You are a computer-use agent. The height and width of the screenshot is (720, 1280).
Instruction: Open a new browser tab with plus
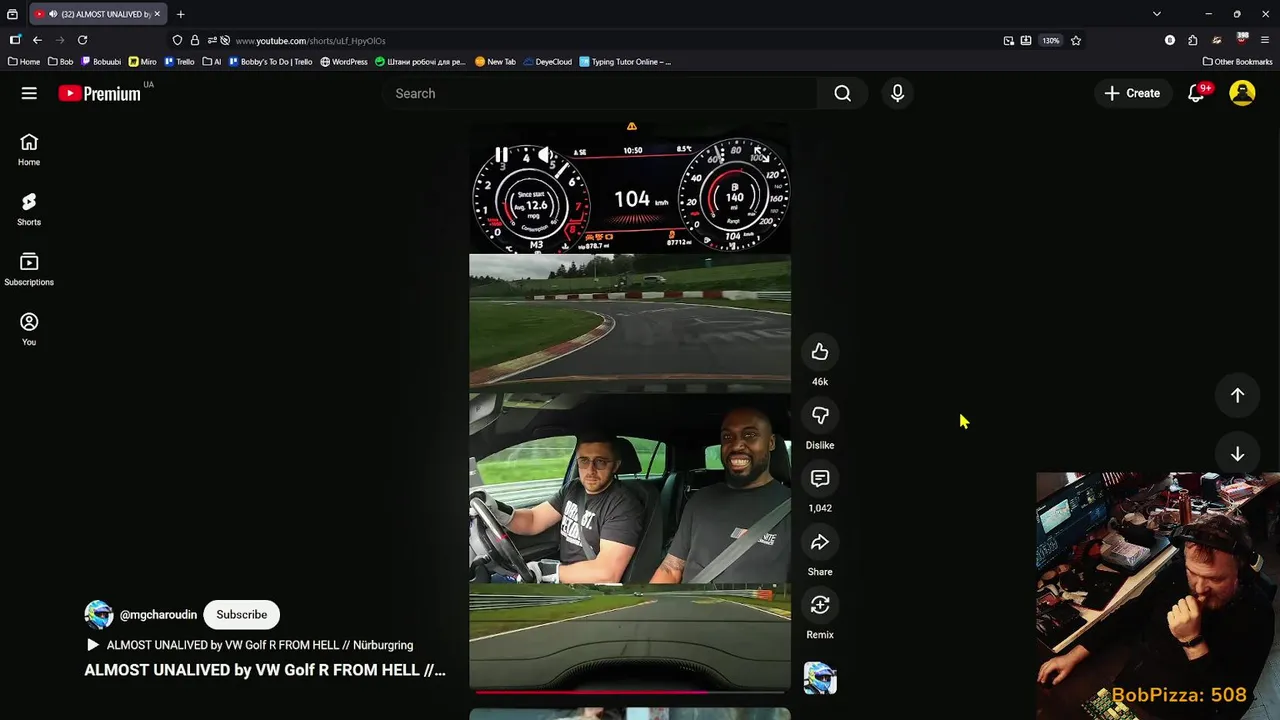pyautogui.click(x=180, y=14)
